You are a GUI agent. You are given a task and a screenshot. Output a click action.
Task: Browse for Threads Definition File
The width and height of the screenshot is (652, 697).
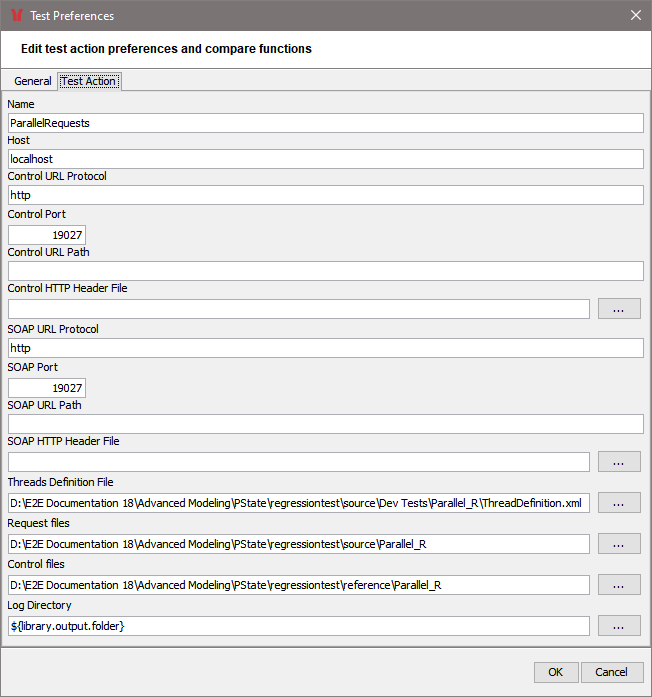click(619, 503)
